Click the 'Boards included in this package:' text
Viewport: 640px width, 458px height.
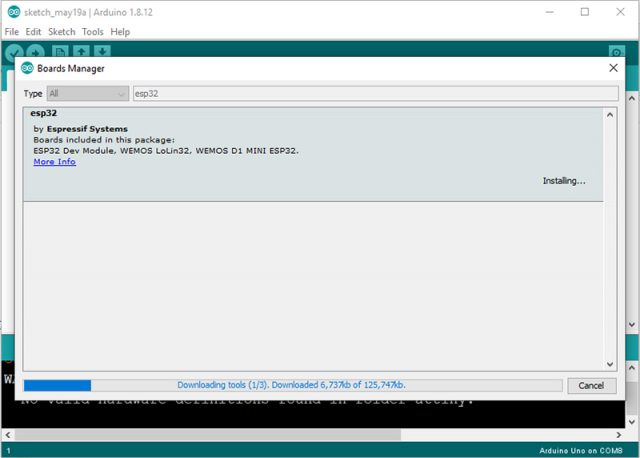(104, 140)
